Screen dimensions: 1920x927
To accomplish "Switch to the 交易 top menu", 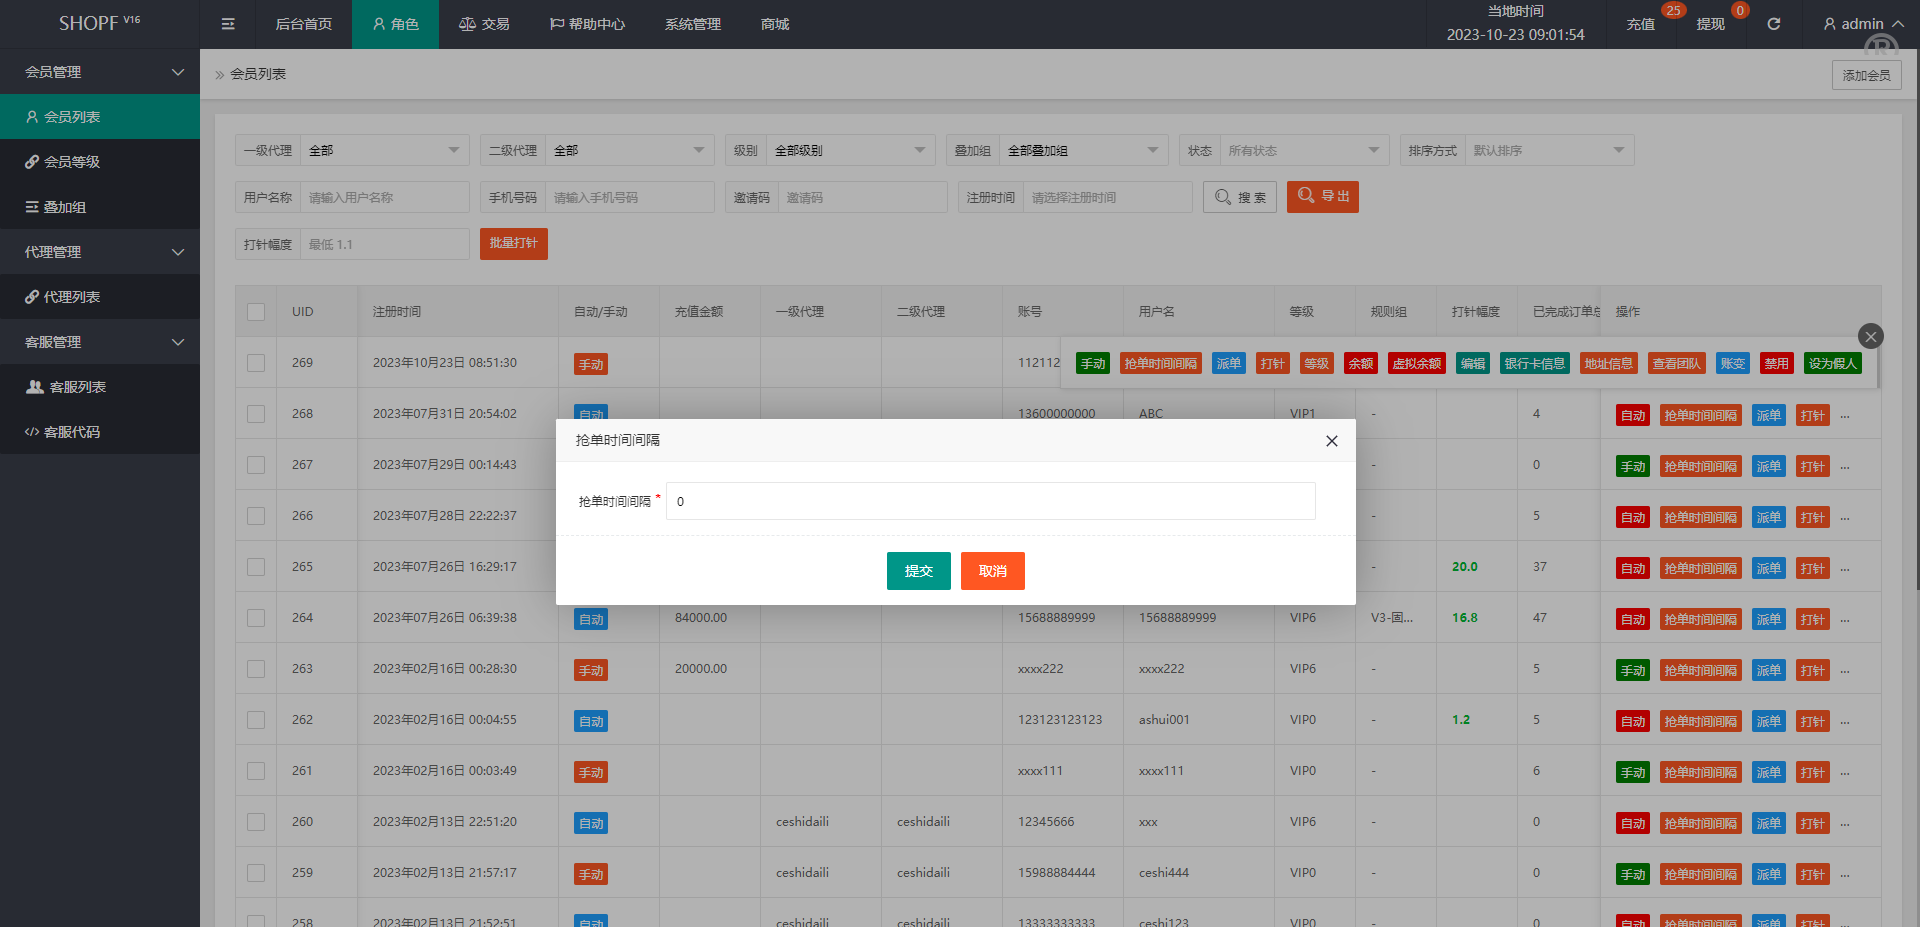I will pyautogui.click(x=484, y=24).
